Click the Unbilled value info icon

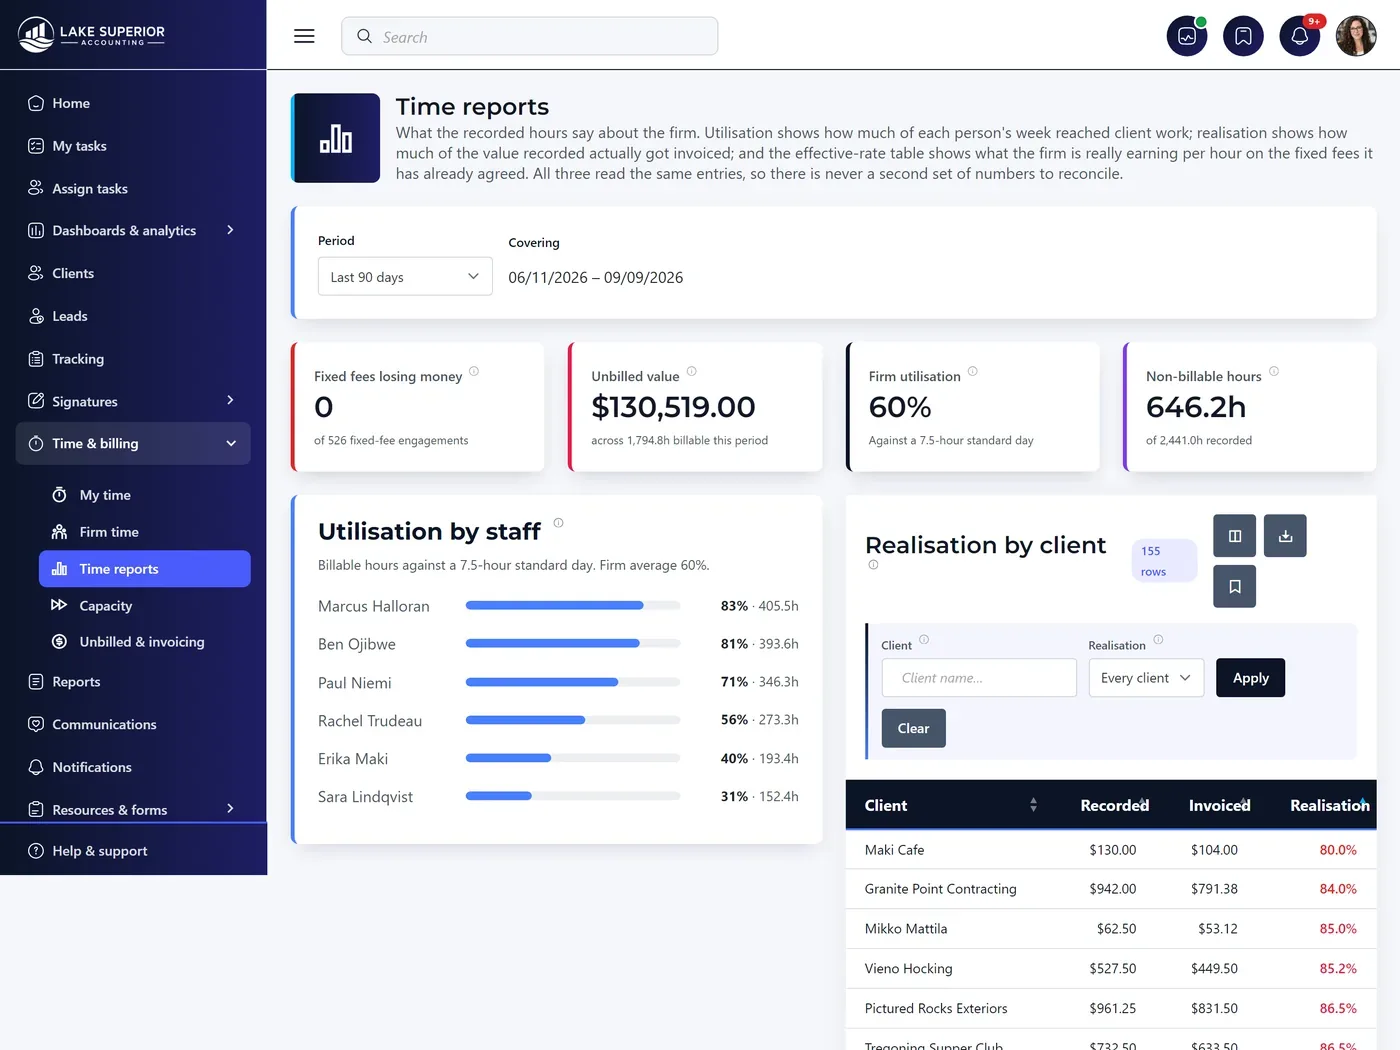[x=691, y=371]
